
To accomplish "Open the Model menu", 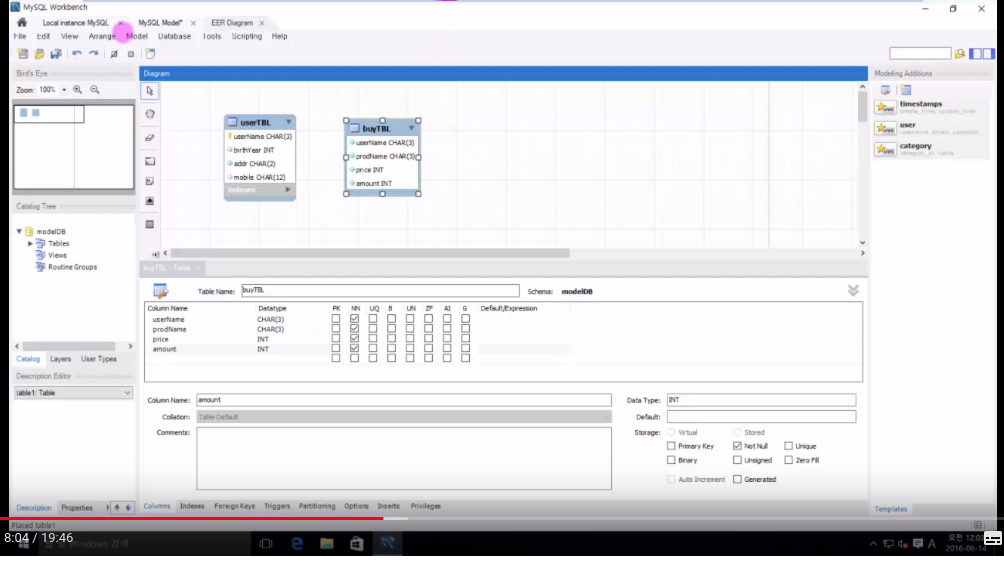I will click(x=136, y=37).
